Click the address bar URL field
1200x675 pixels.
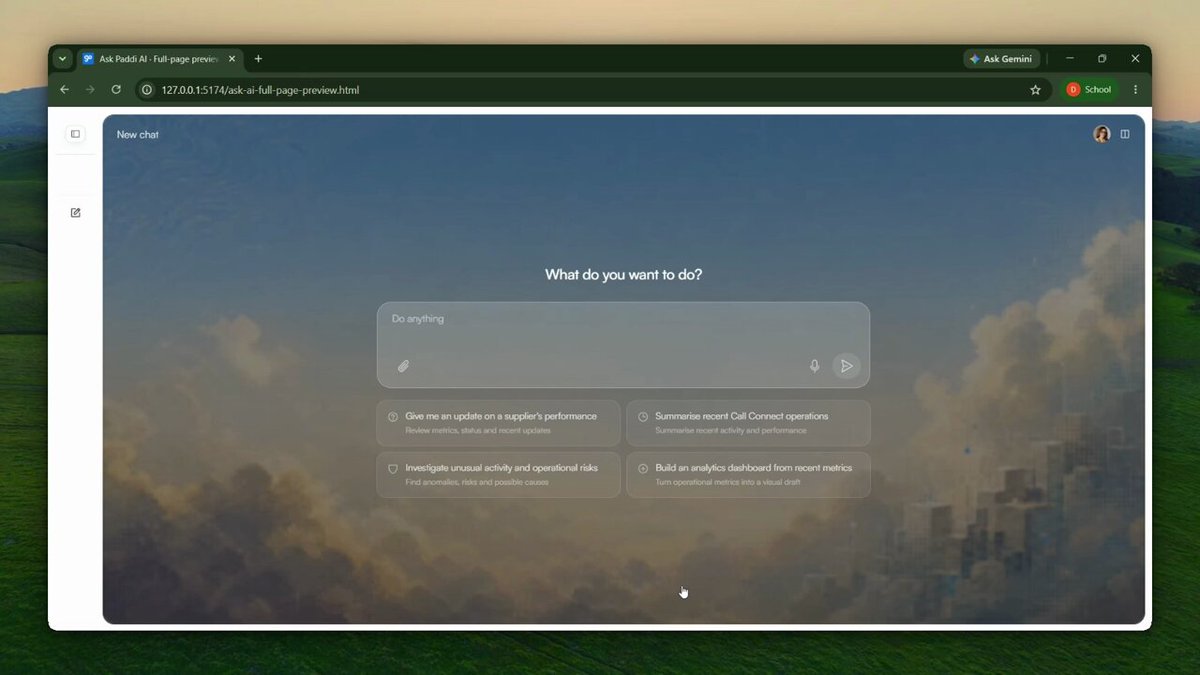pyautogui.click(x=594, y=90)
